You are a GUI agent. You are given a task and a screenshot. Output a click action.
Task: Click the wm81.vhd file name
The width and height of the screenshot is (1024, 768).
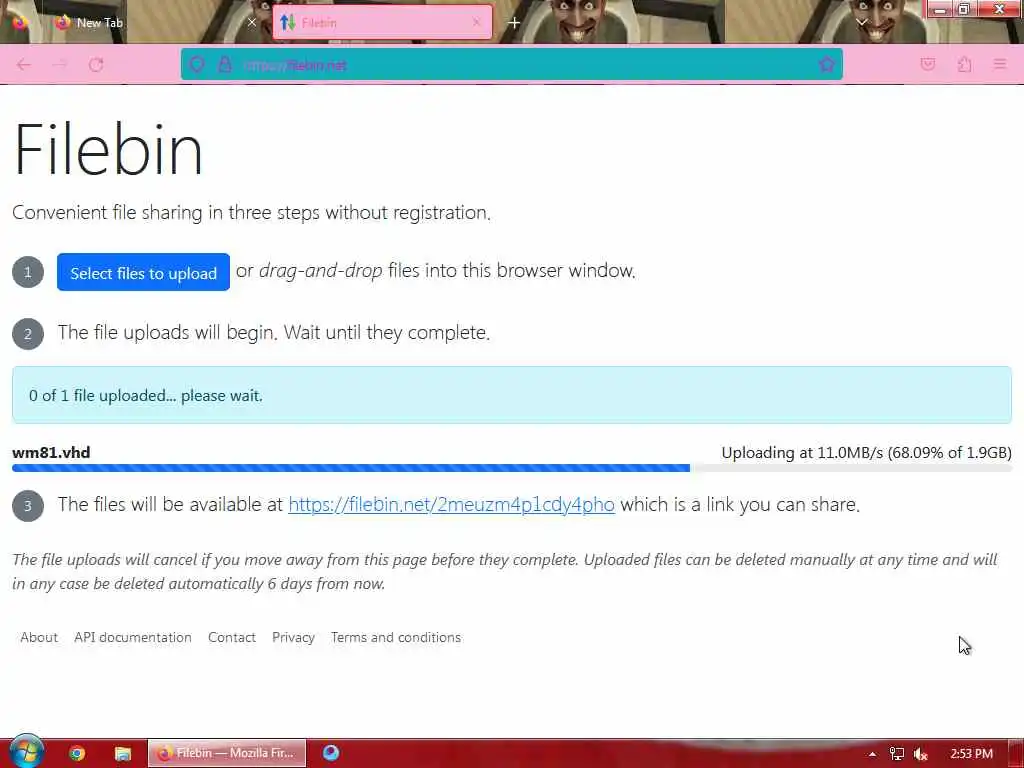[x=51, y=453]
